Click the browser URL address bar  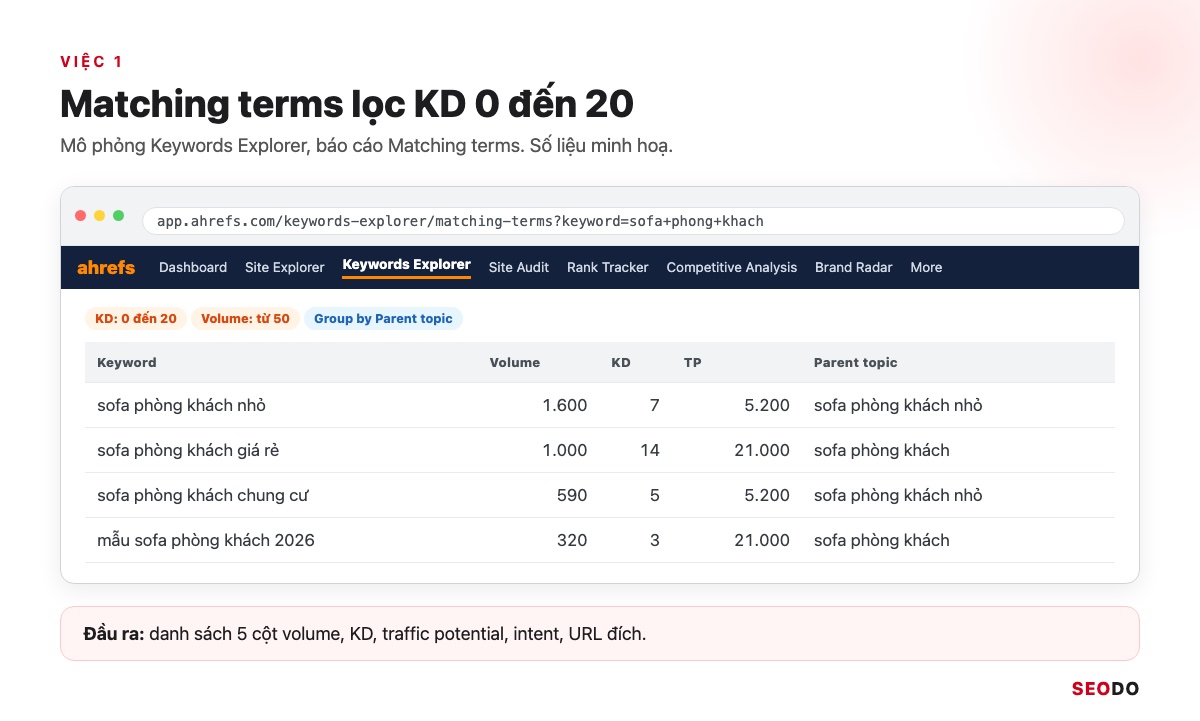point(633,221)
